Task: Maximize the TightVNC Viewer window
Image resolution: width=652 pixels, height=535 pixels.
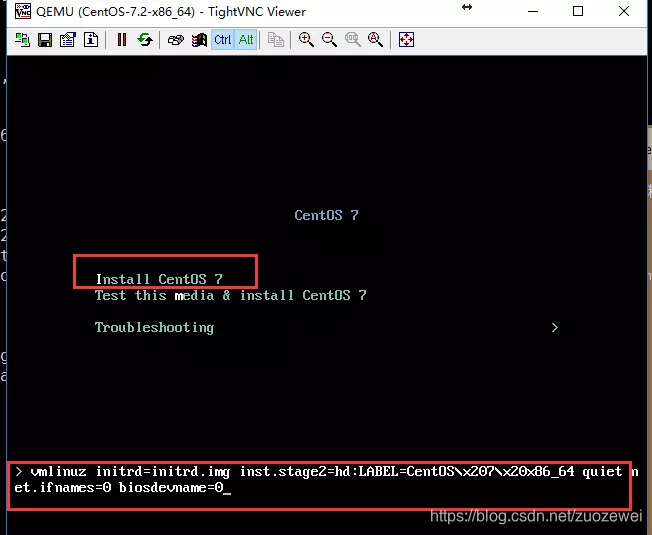Action: point(578,12)
